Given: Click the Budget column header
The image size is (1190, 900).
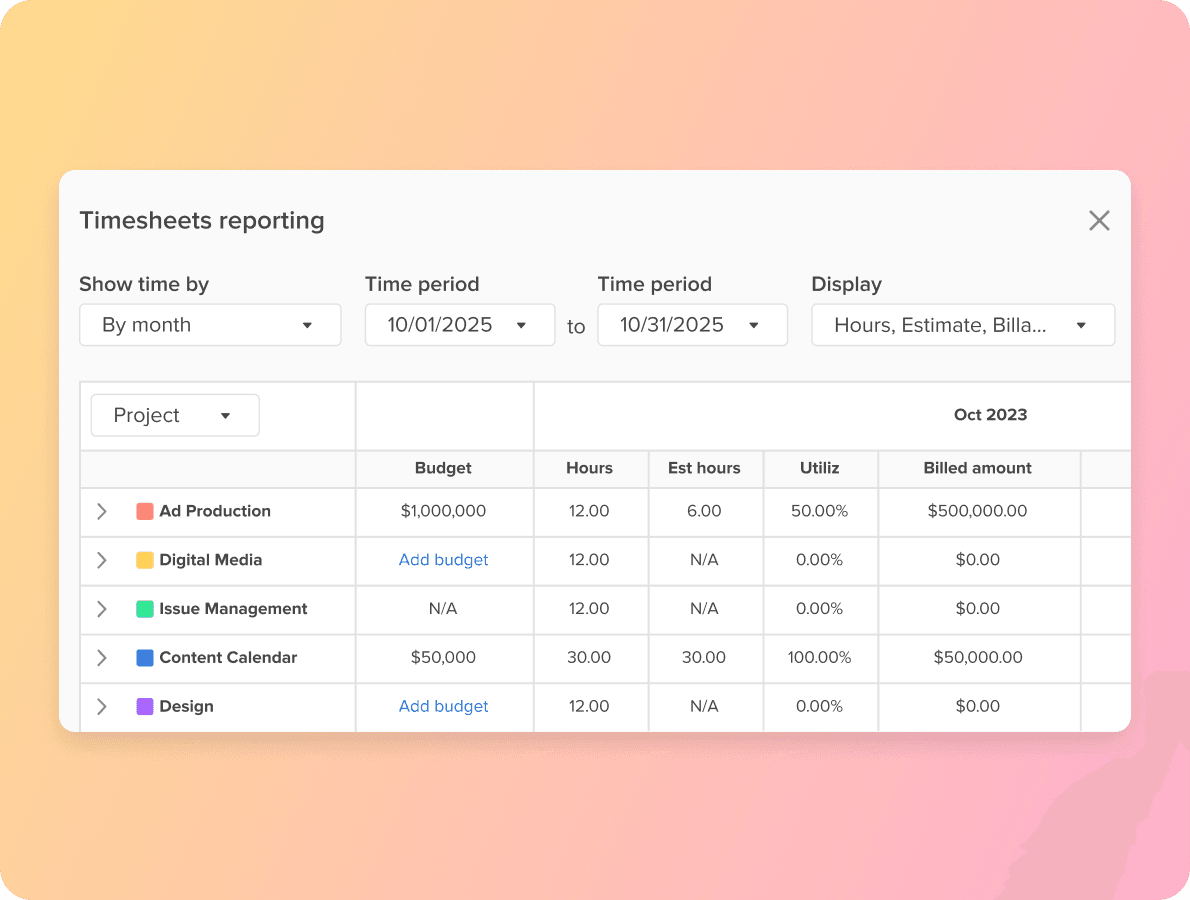Looking at the screenshot, I should 443,468.
